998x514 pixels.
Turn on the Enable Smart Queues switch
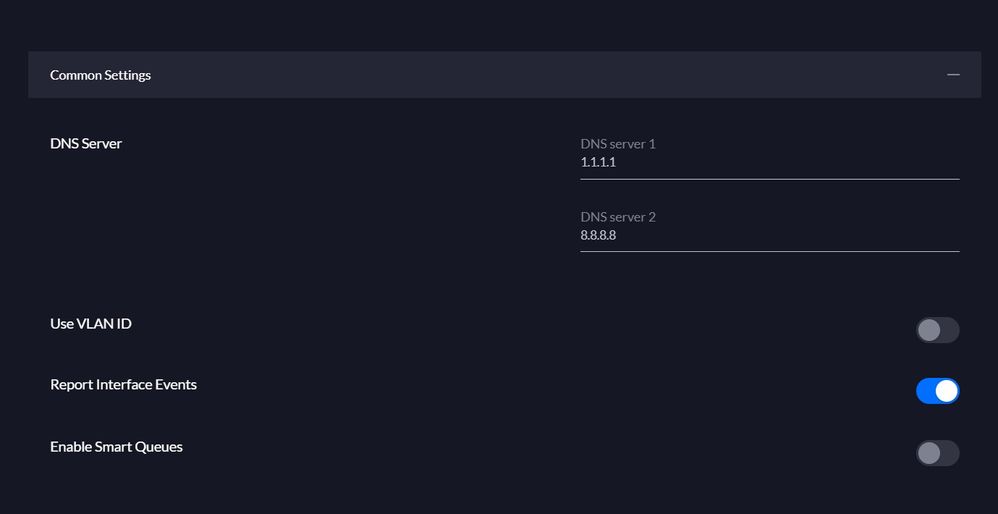pyautogui.click(x=937, y=453)
